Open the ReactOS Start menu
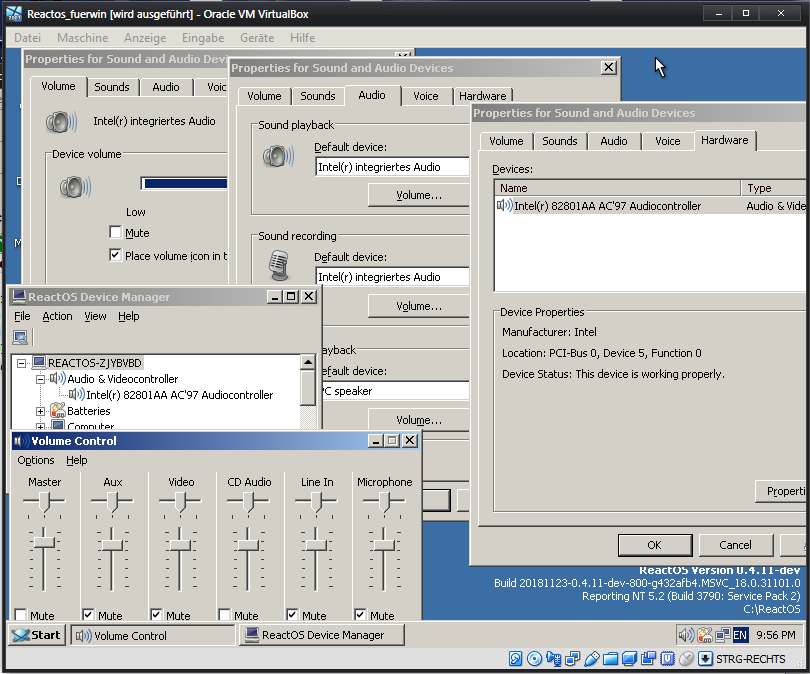The height and width of the screenshot is (674, 810). coord(37,635)
